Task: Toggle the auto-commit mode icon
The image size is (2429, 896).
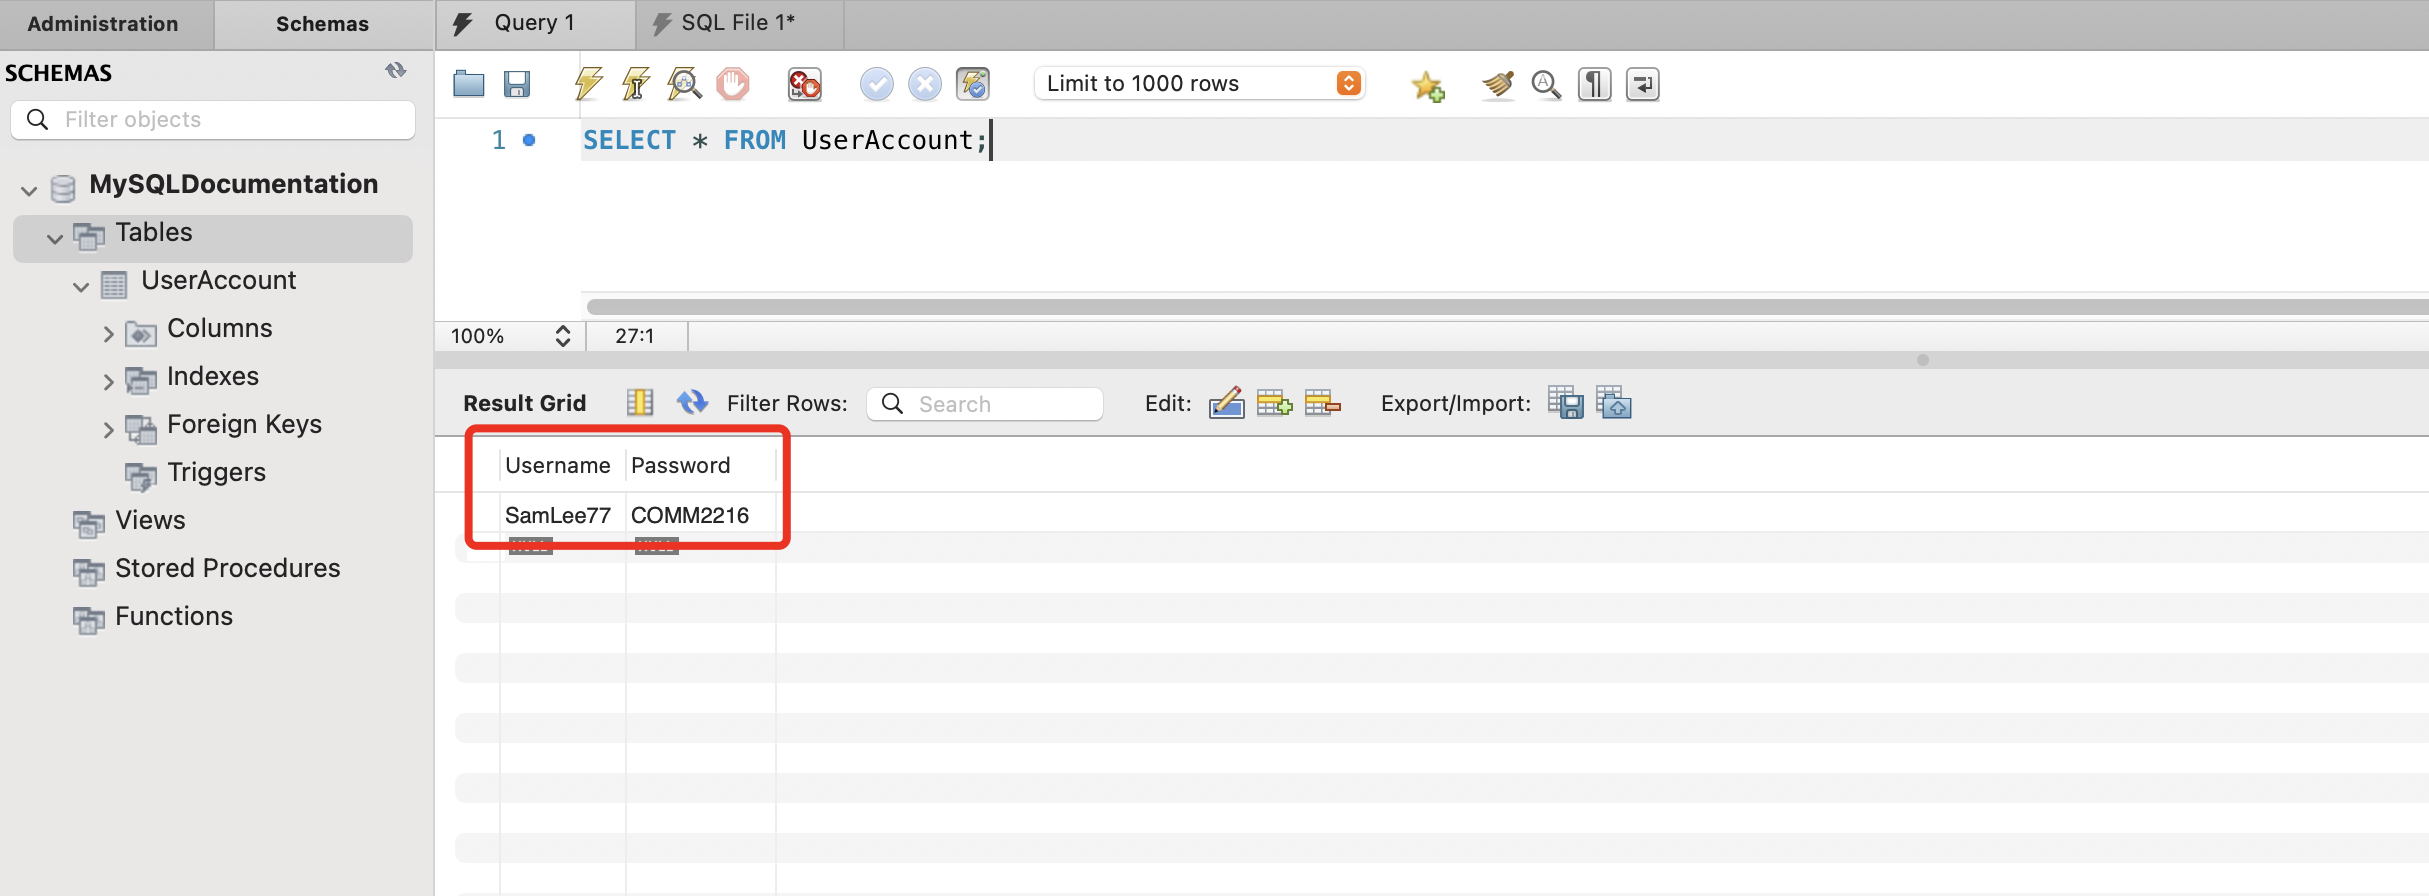Action: (972, 84)
